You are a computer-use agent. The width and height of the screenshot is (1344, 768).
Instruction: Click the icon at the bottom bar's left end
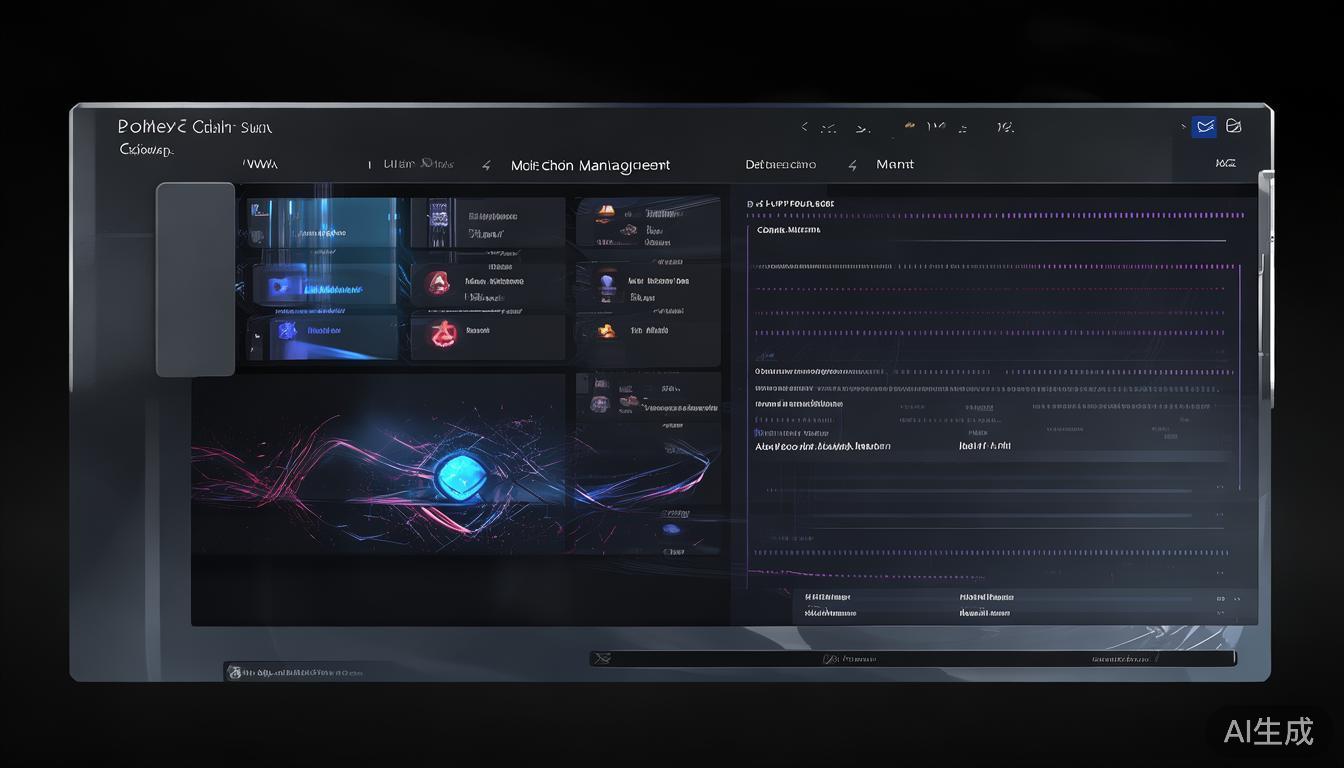click(x=602, y=659)
